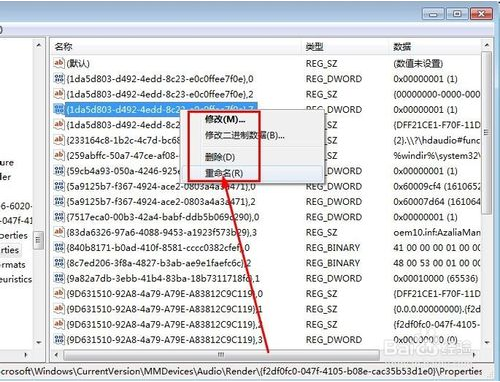Viewport: 500px width, 382px height.
Task: Click the 类型 column header
Action: point(314,46)
